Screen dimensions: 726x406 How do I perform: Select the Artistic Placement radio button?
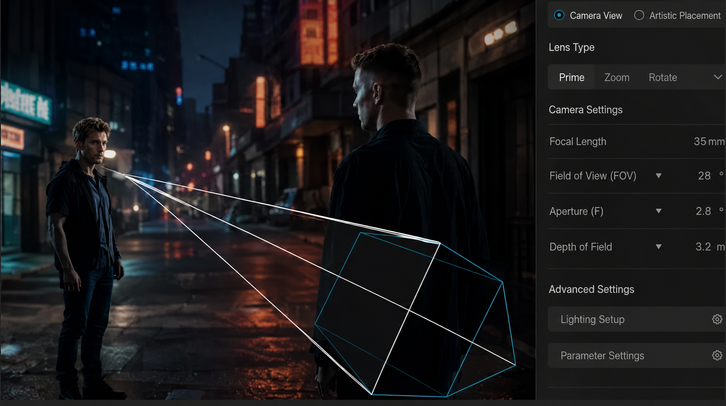pyautogui.click(x=639, y=15)
